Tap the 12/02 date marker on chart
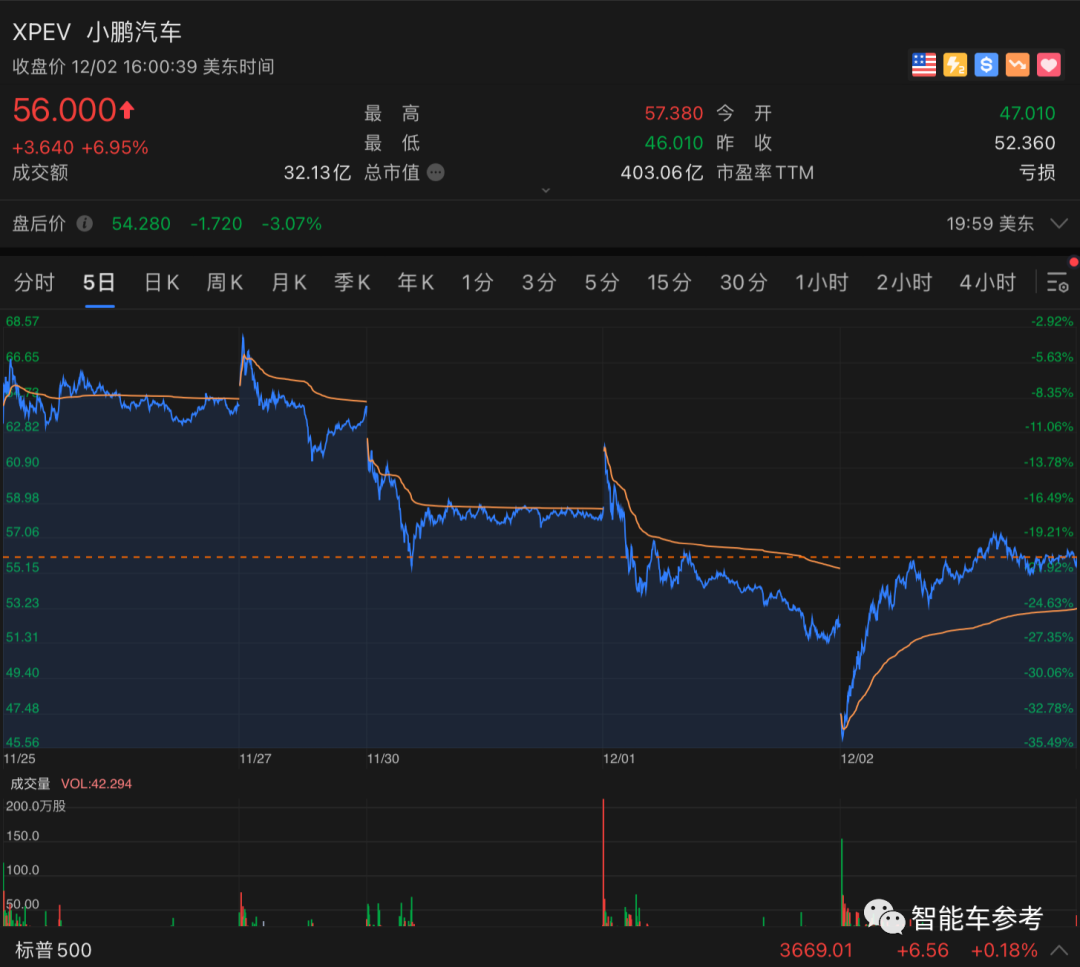1080x967 pixels. coord(857,758)
